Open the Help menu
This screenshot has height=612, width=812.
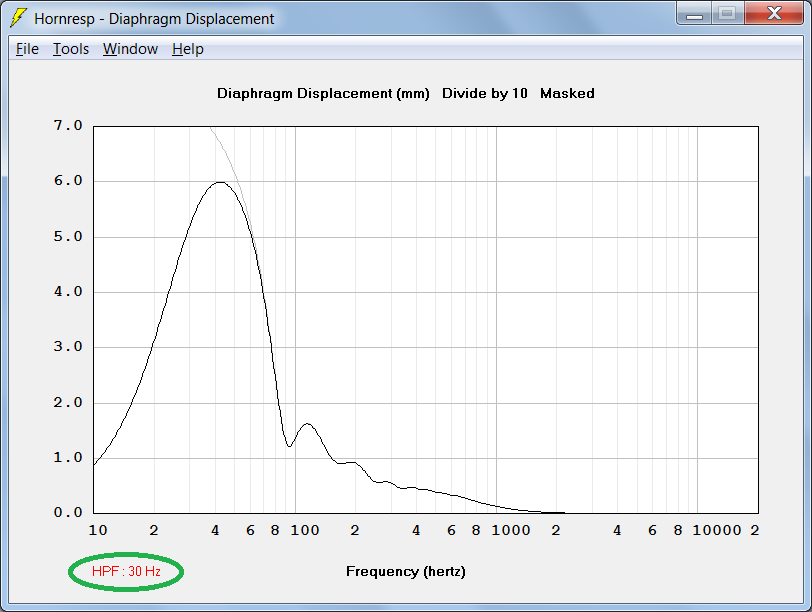pos(187,49)
